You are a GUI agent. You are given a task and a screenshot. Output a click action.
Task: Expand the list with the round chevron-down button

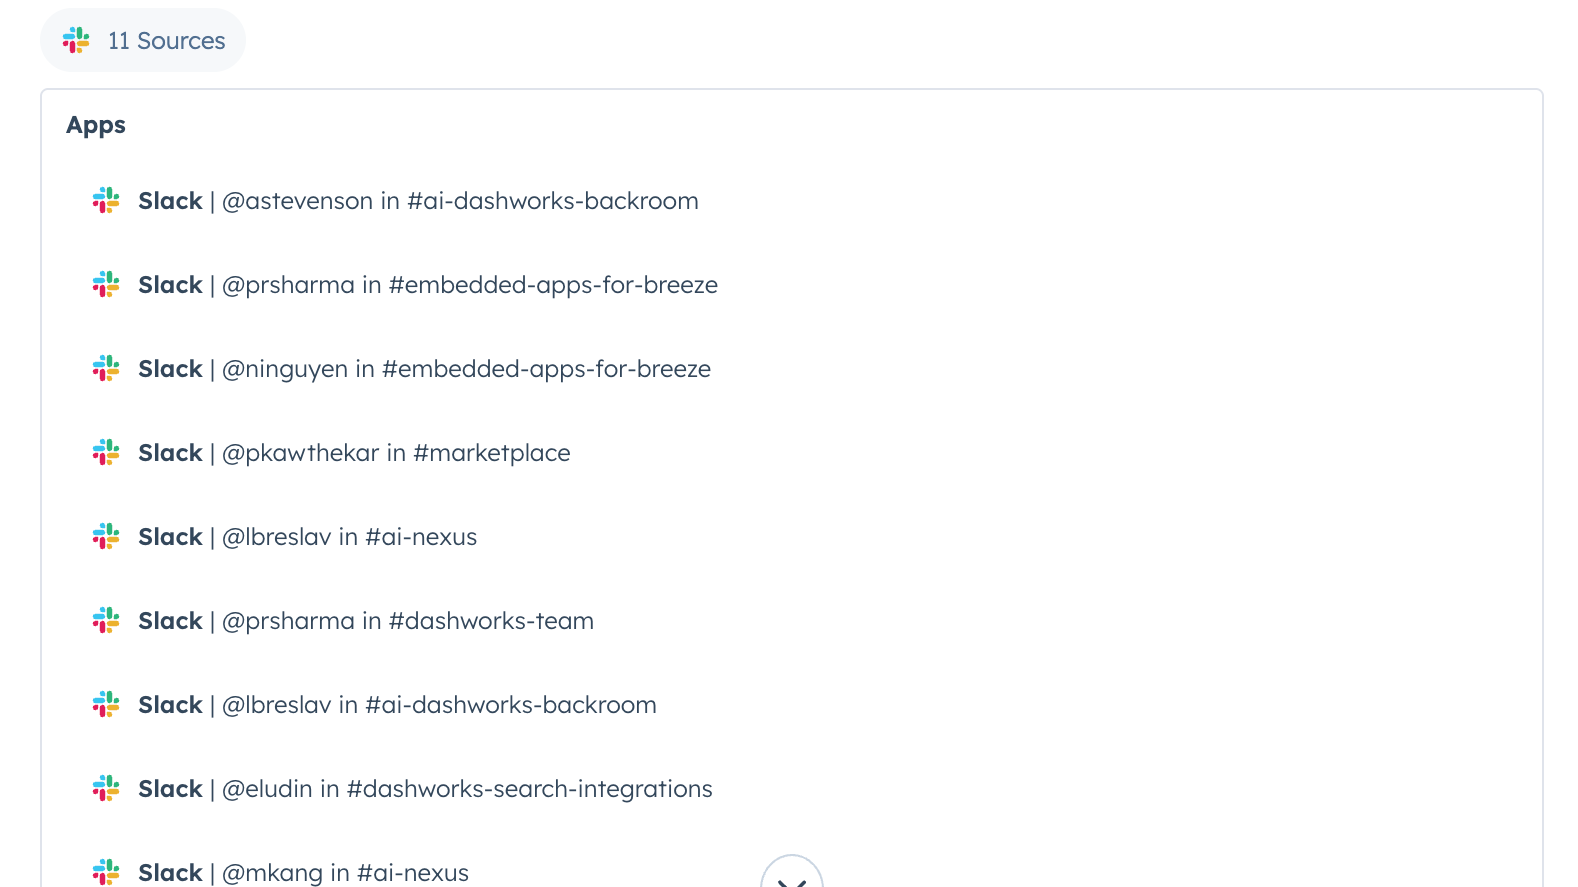(x=791, y=875)
